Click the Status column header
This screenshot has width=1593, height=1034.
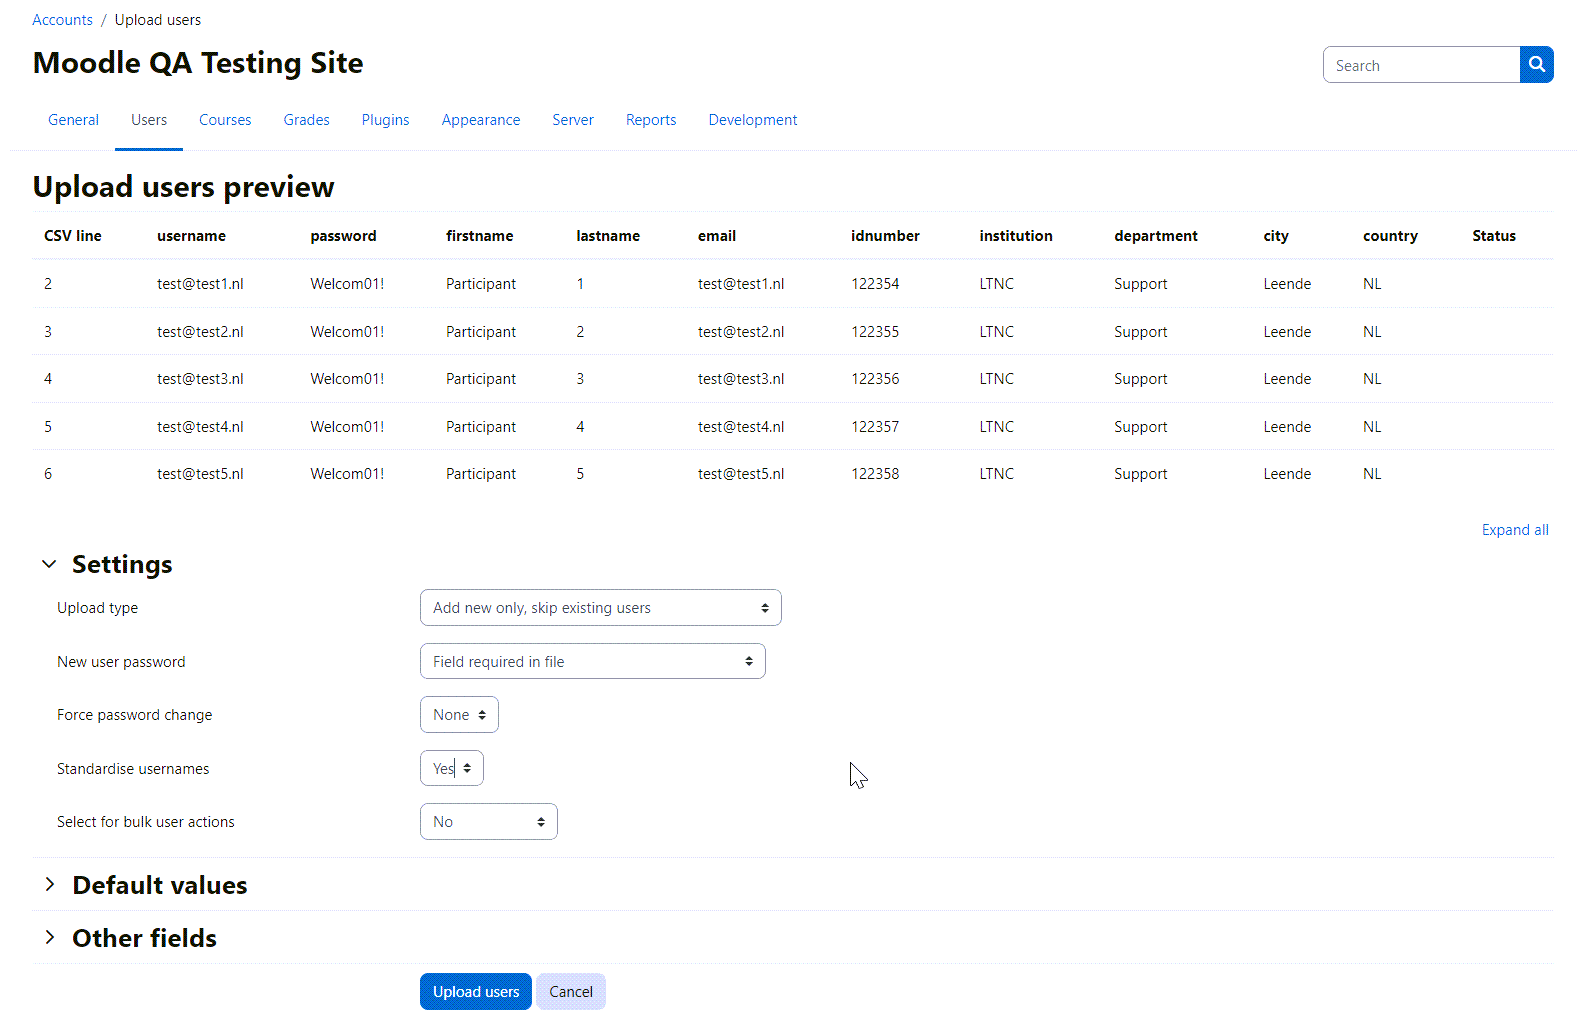click(1494, 236)
